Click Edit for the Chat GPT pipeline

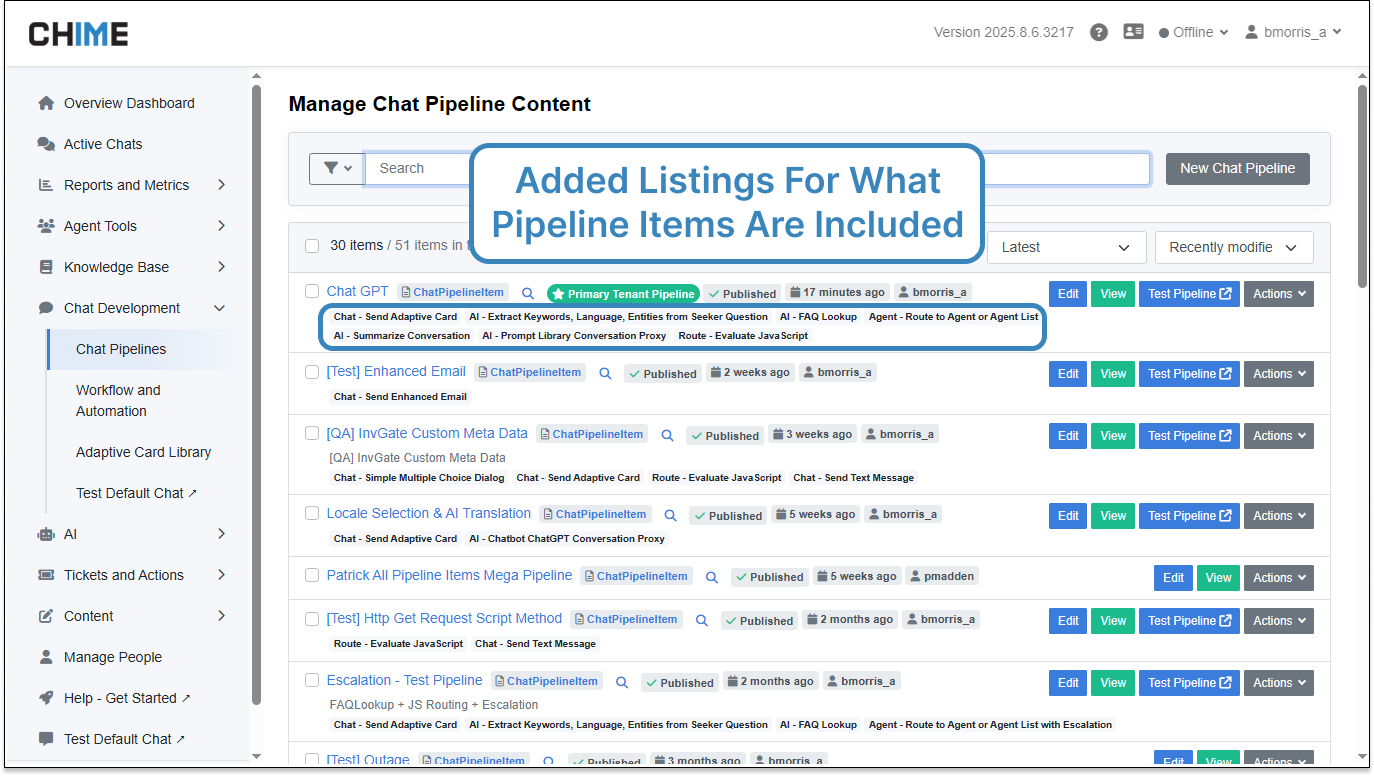click(x=1068, y=294)
